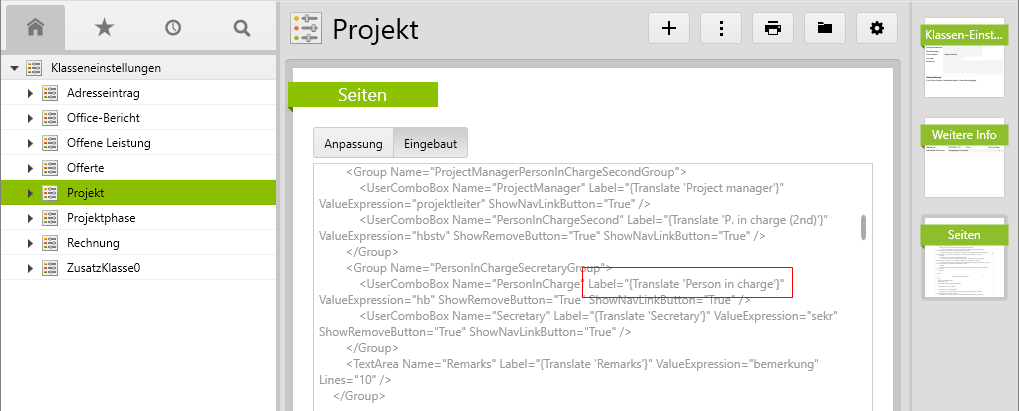1019x411 pixels.
Task: Open settings with the gear icon
Action: tap(877, 28)
